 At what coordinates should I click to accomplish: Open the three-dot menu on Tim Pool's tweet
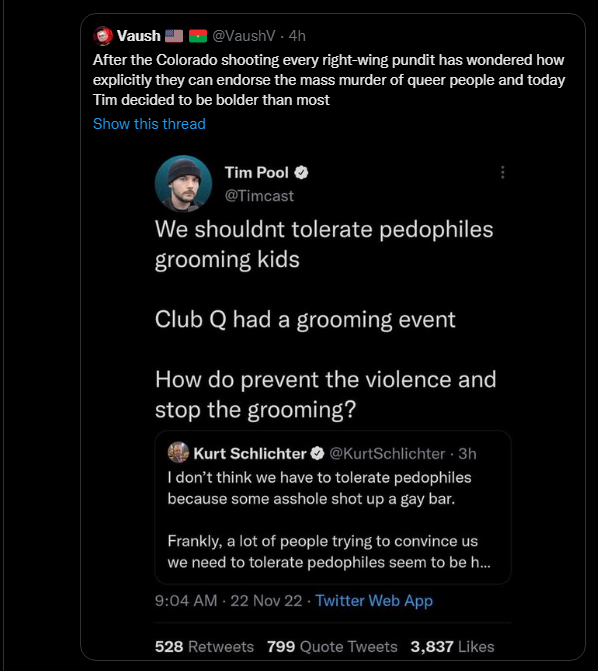pos(503,172)
